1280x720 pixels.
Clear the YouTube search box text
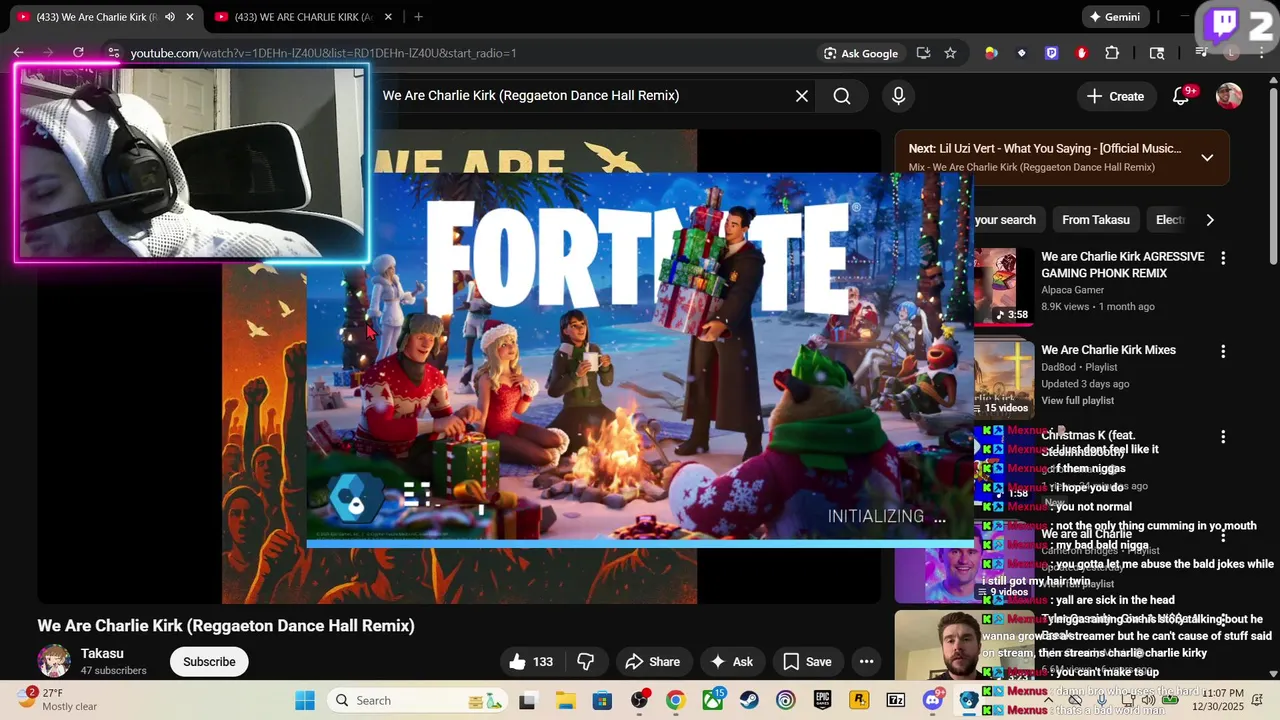802,96
